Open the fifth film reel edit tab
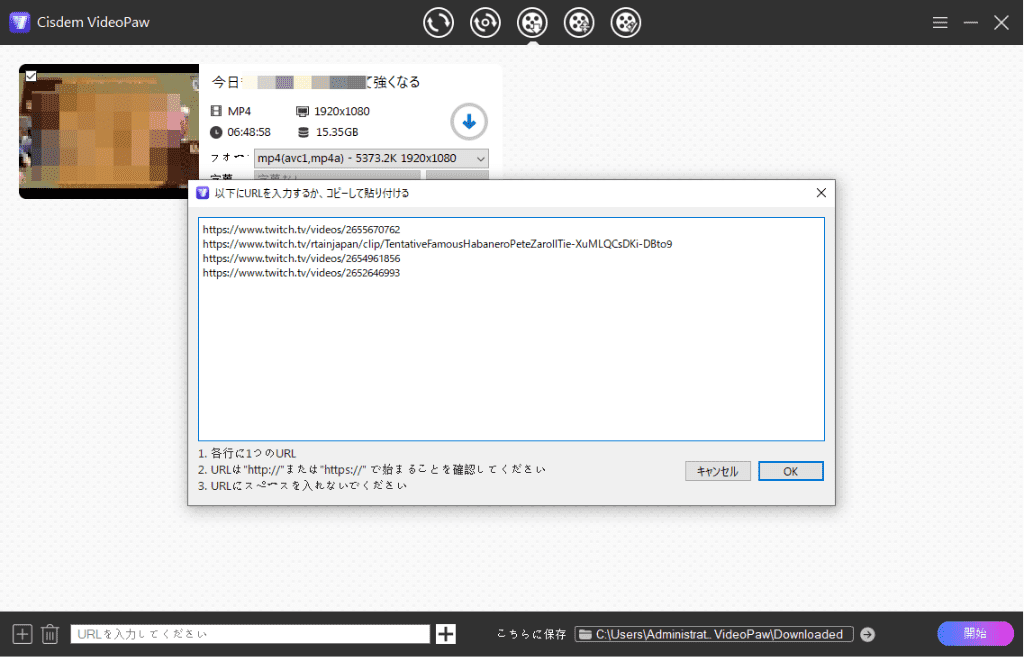This screenshot has height=657, width=1024. pos(626,22)
